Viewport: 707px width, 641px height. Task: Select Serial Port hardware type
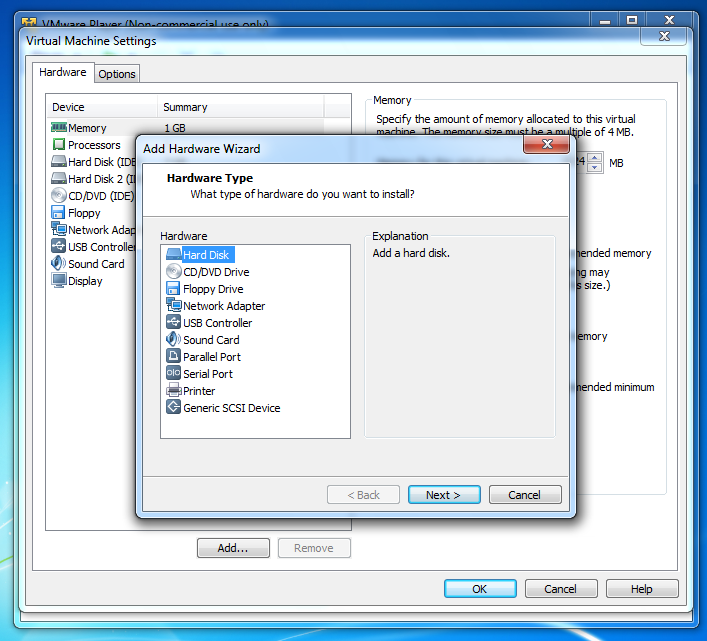(207, 374)
